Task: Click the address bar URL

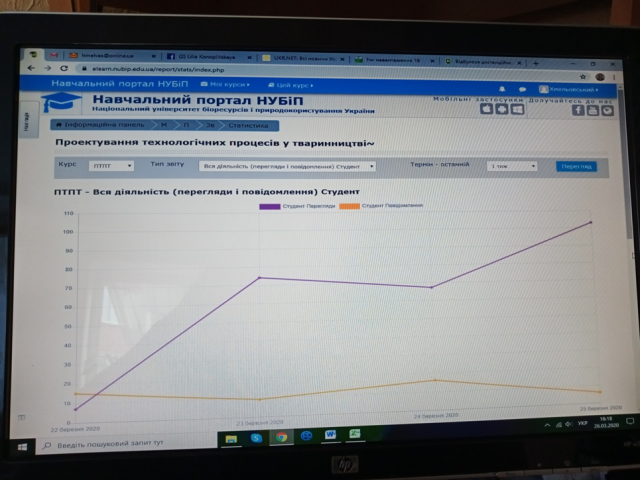Action: [x=158, y=69]
